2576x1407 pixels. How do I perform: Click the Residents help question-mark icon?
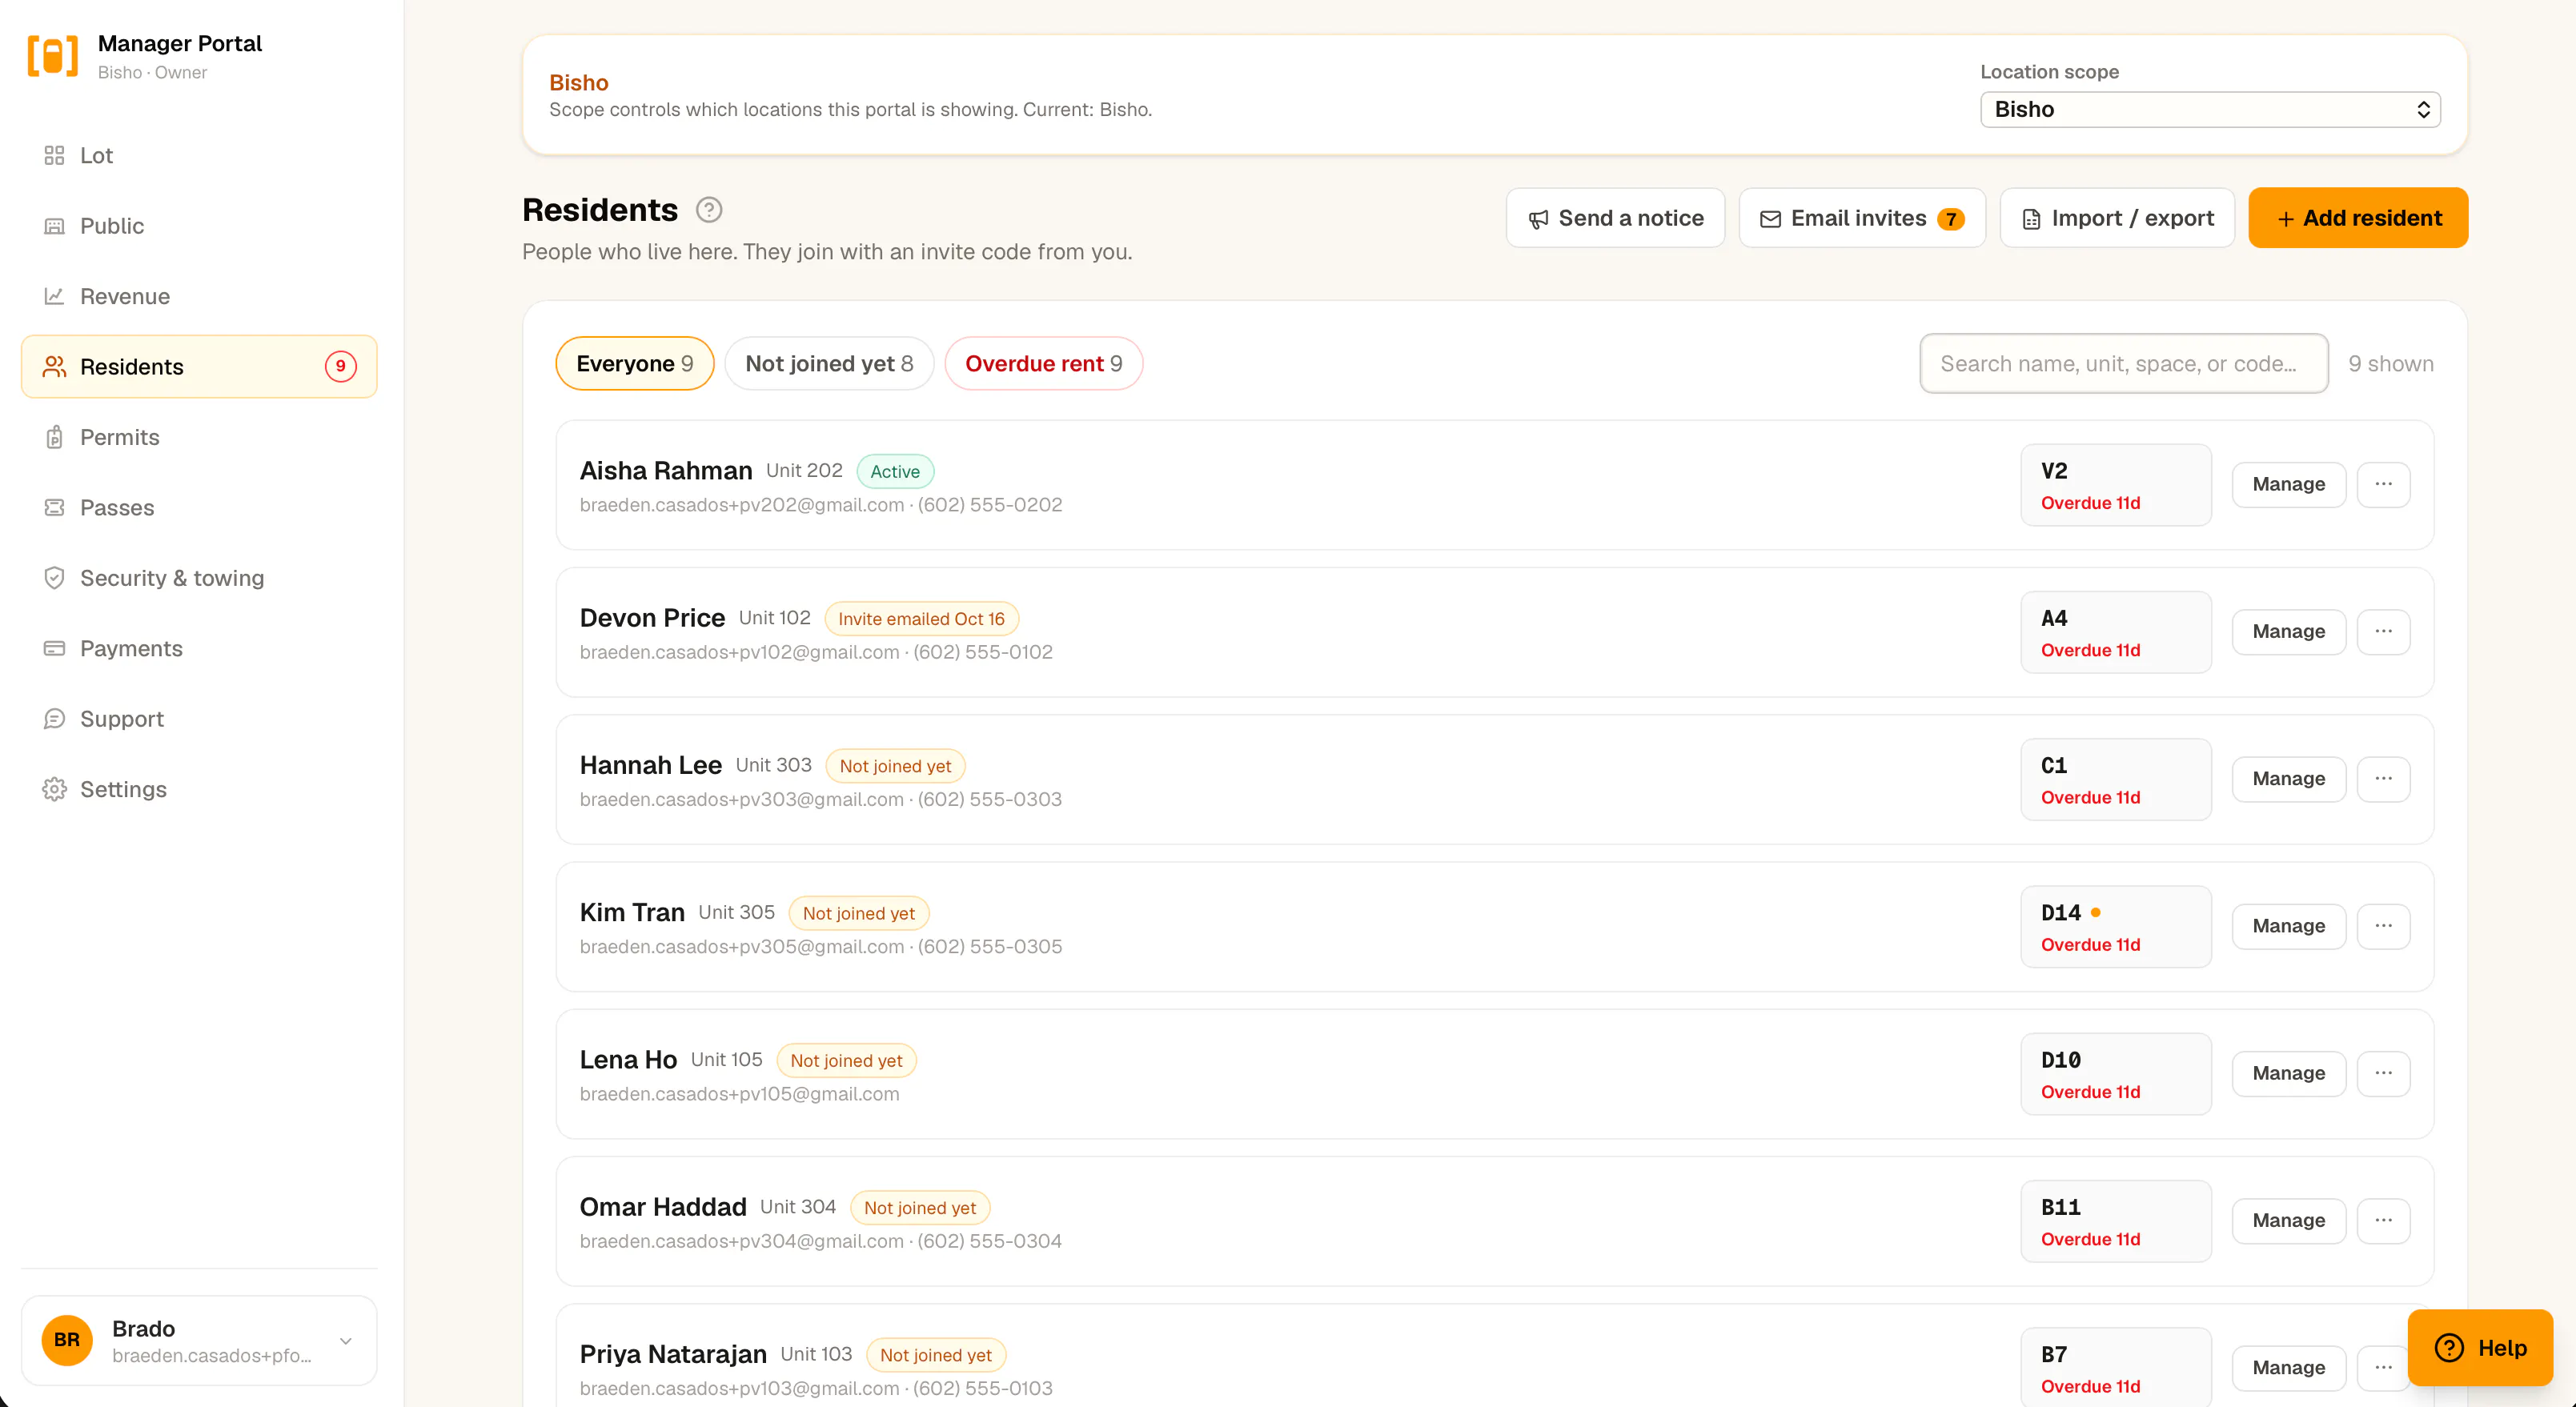click(709, 210)
